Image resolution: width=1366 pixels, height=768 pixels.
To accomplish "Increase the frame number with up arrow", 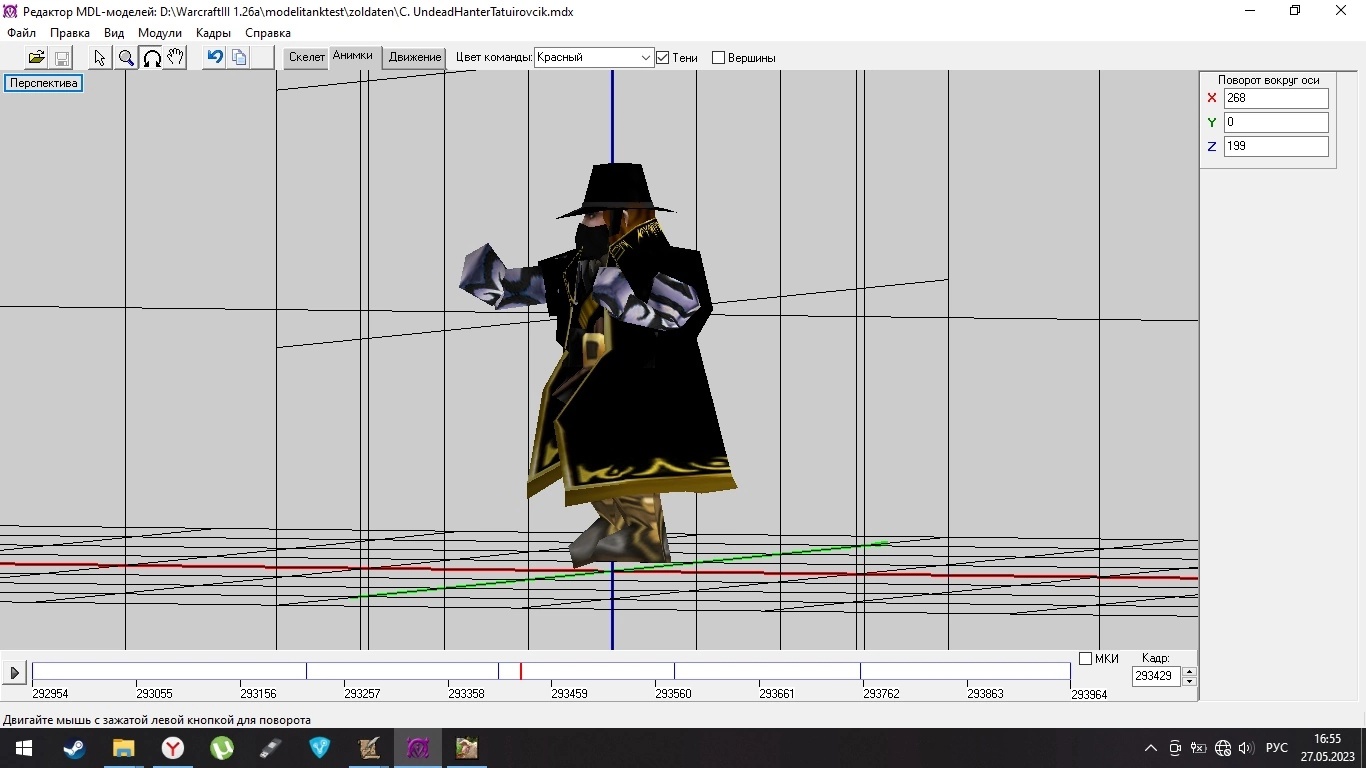I will [x=1189, y=671].
